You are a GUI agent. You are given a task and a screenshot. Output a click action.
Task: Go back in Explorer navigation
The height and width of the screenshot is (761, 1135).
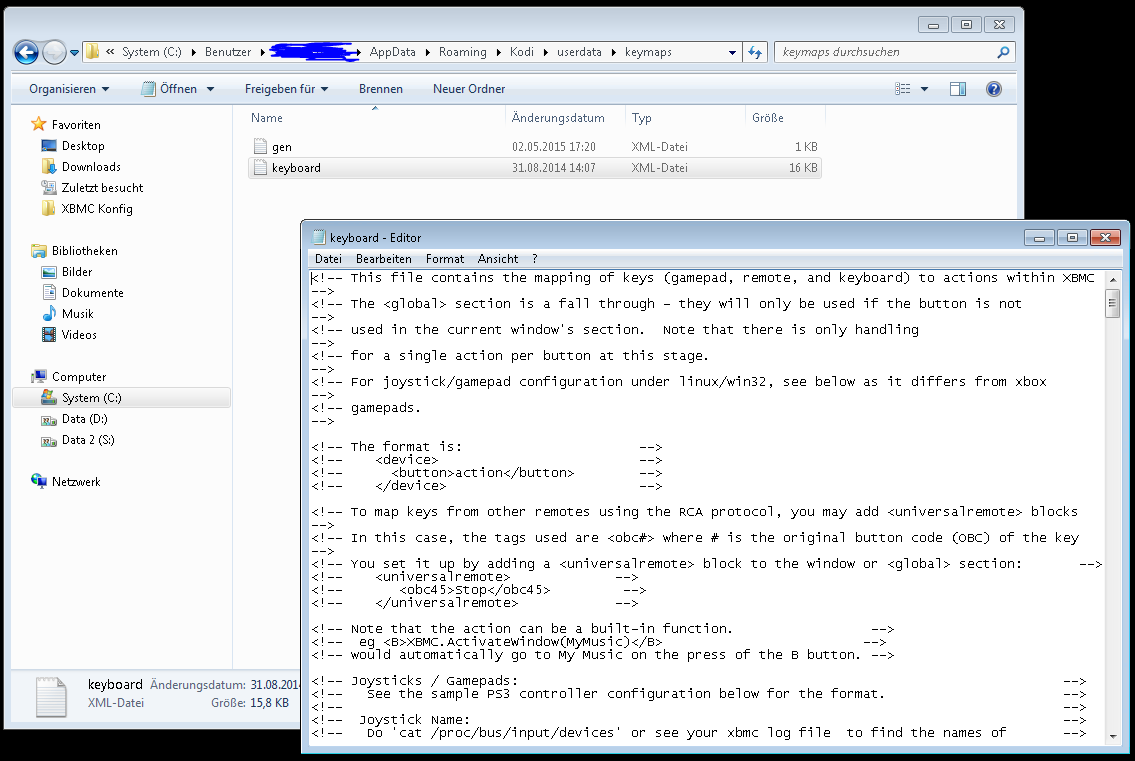[x=27, y=52]
